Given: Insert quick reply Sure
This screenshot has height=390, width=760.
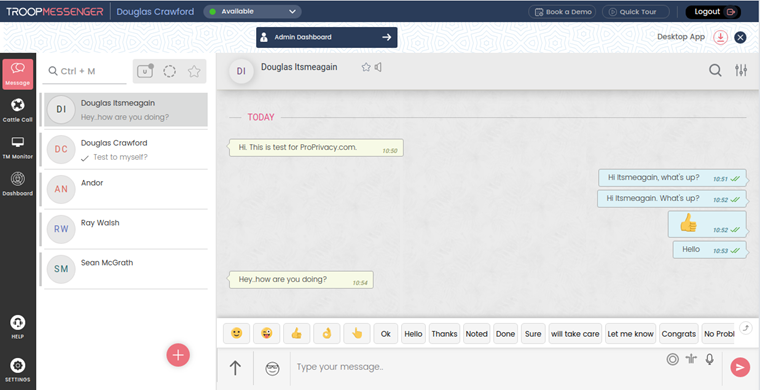Looking at the screenshot, I should click(x=533, y=334).
